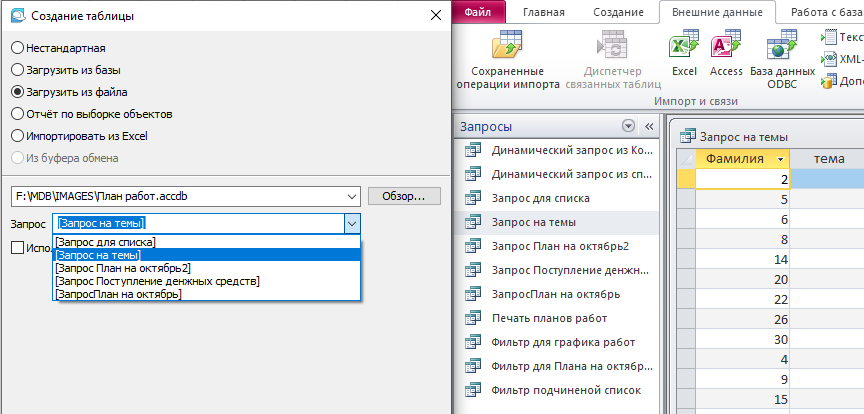Viewport: 864px width, 414px height.
Task: Click the Access import icon
Action: coord(726,46)
